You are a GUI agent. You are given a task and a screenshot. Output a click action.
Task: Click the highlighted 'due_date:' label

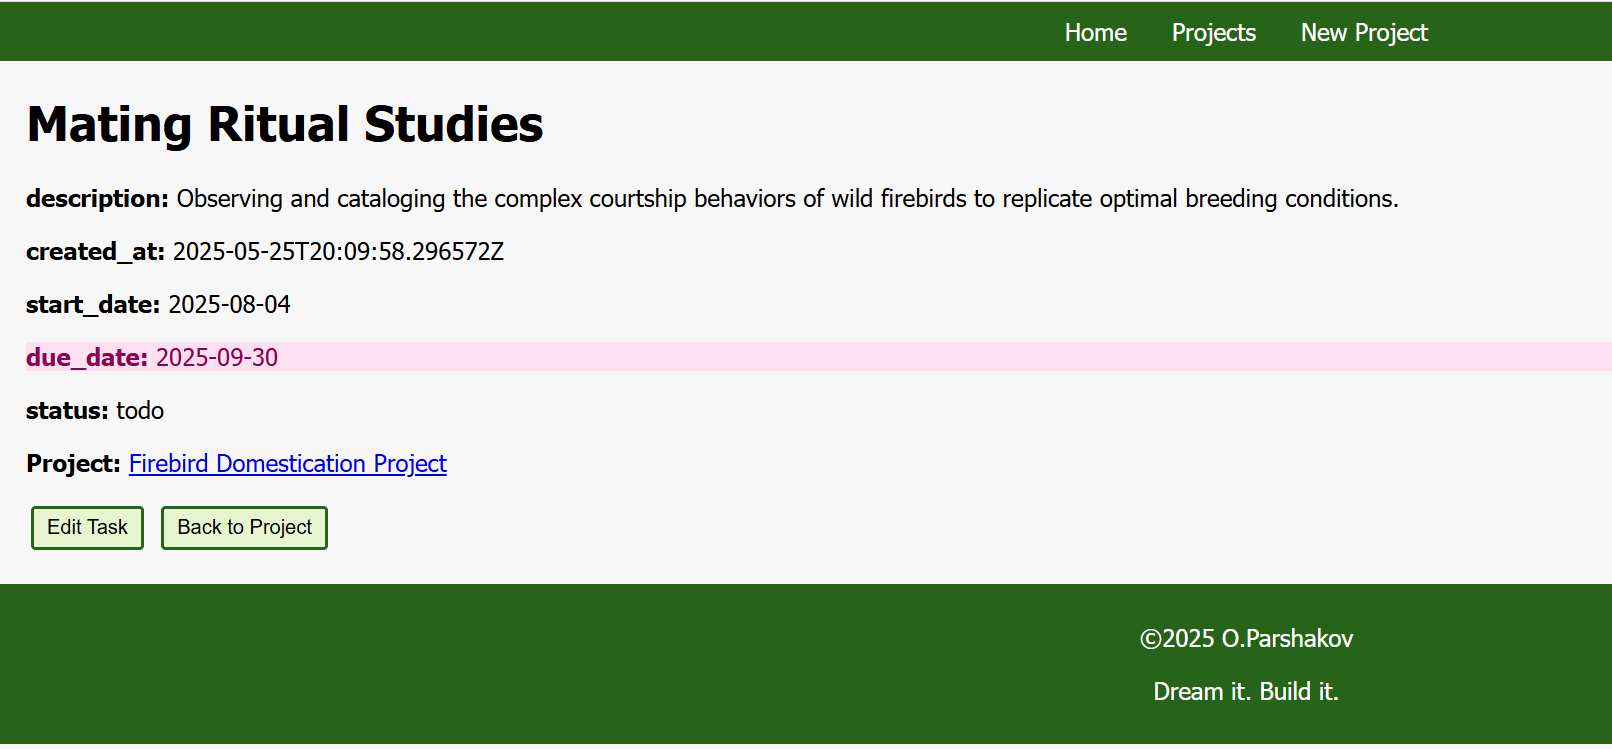[x=87, y=358]
